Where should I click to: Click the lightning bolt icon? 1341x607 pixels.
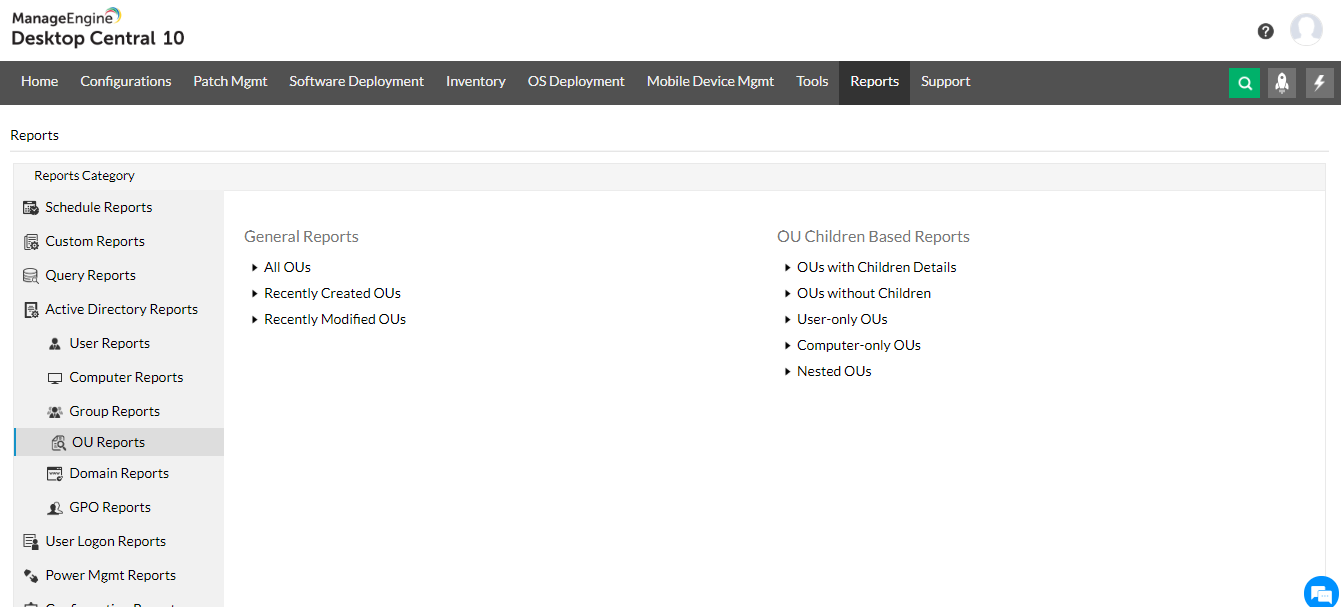coord(1320,83)
